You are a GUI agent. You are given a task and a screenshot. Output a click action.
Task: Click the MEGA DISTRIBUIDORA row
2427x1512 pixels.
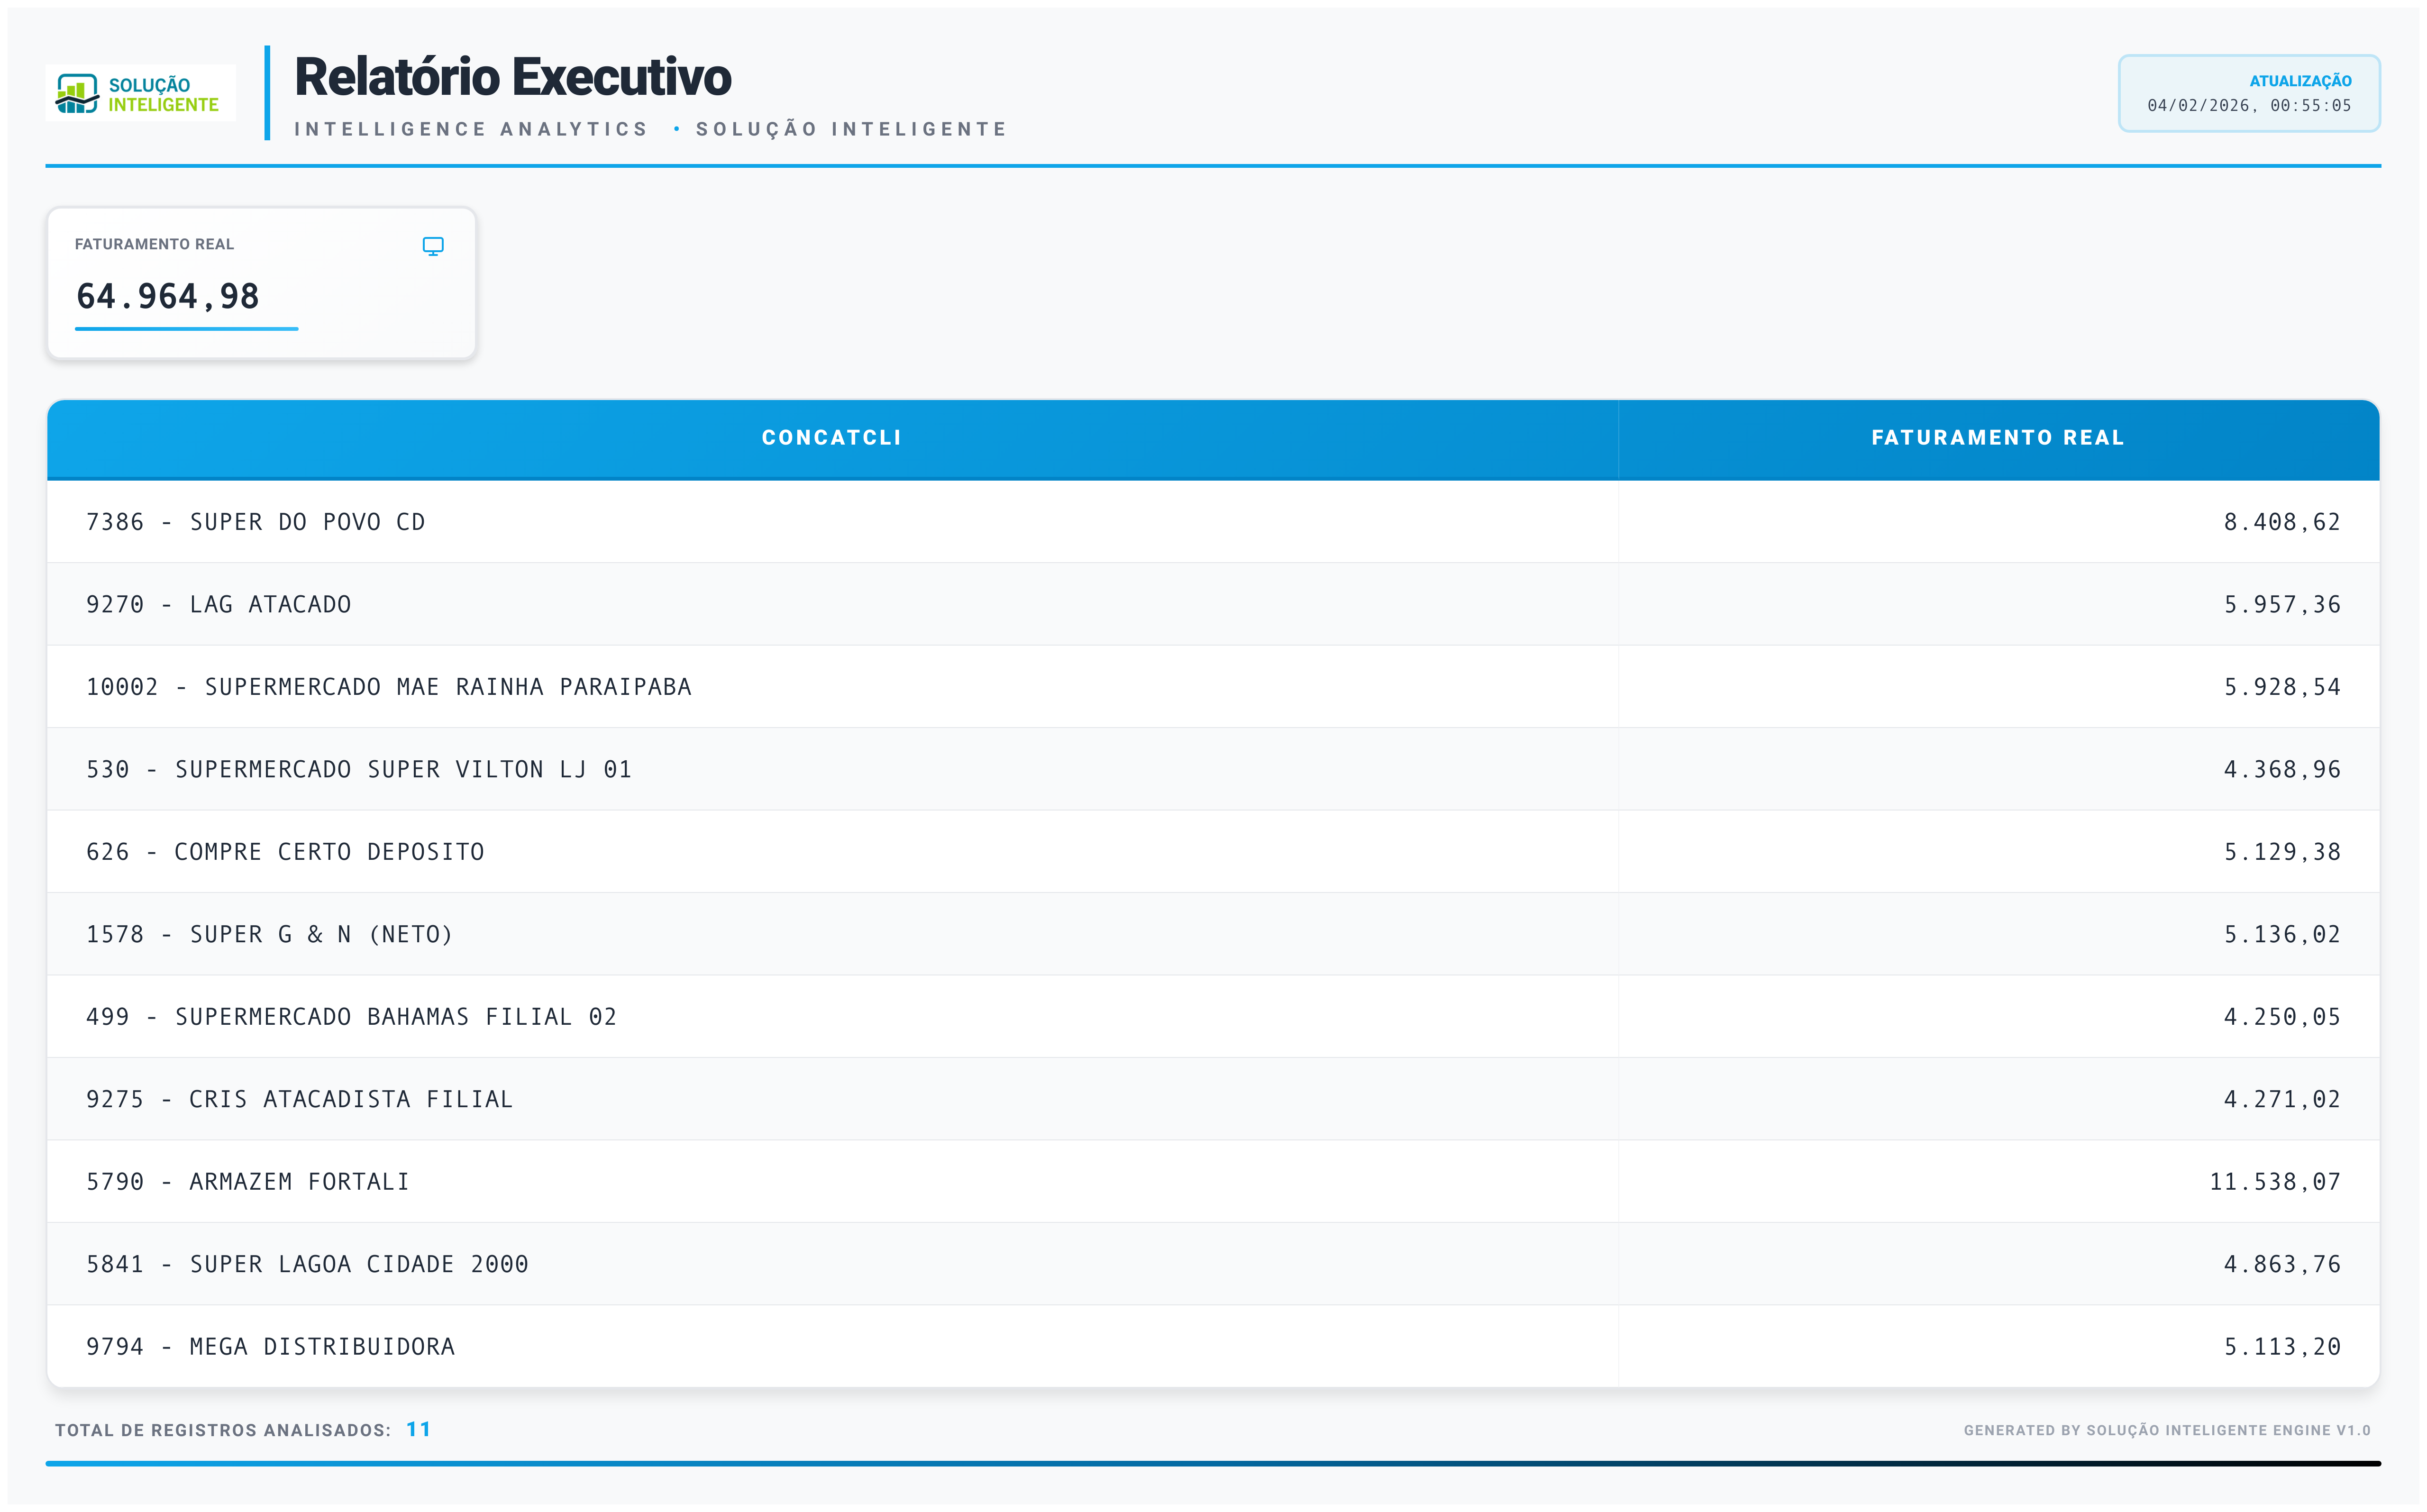[271, 1347]
